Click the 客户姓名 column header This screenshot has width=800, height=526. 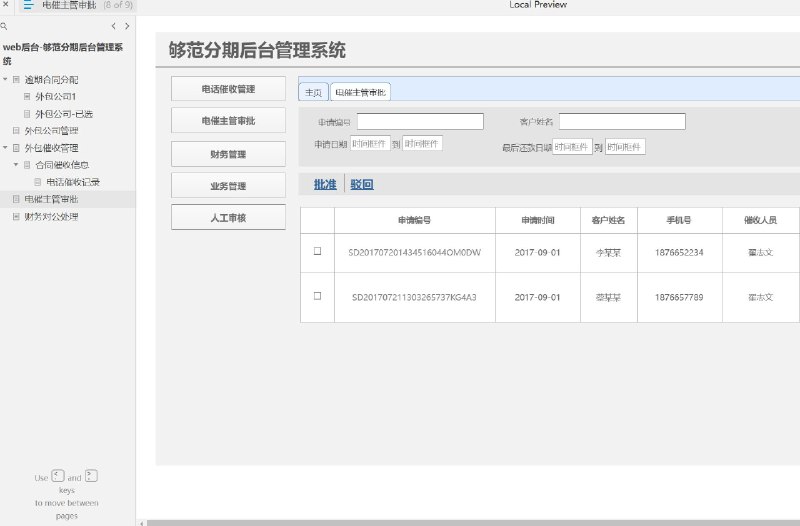click(x=608, y=220)
